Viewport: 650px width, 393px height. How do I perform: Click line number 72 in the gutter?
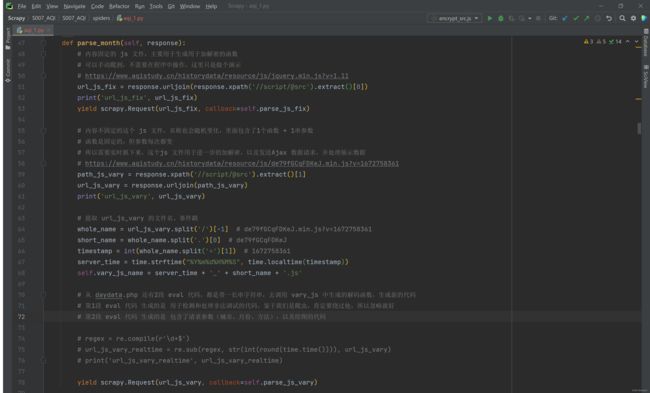click(21, 317)
